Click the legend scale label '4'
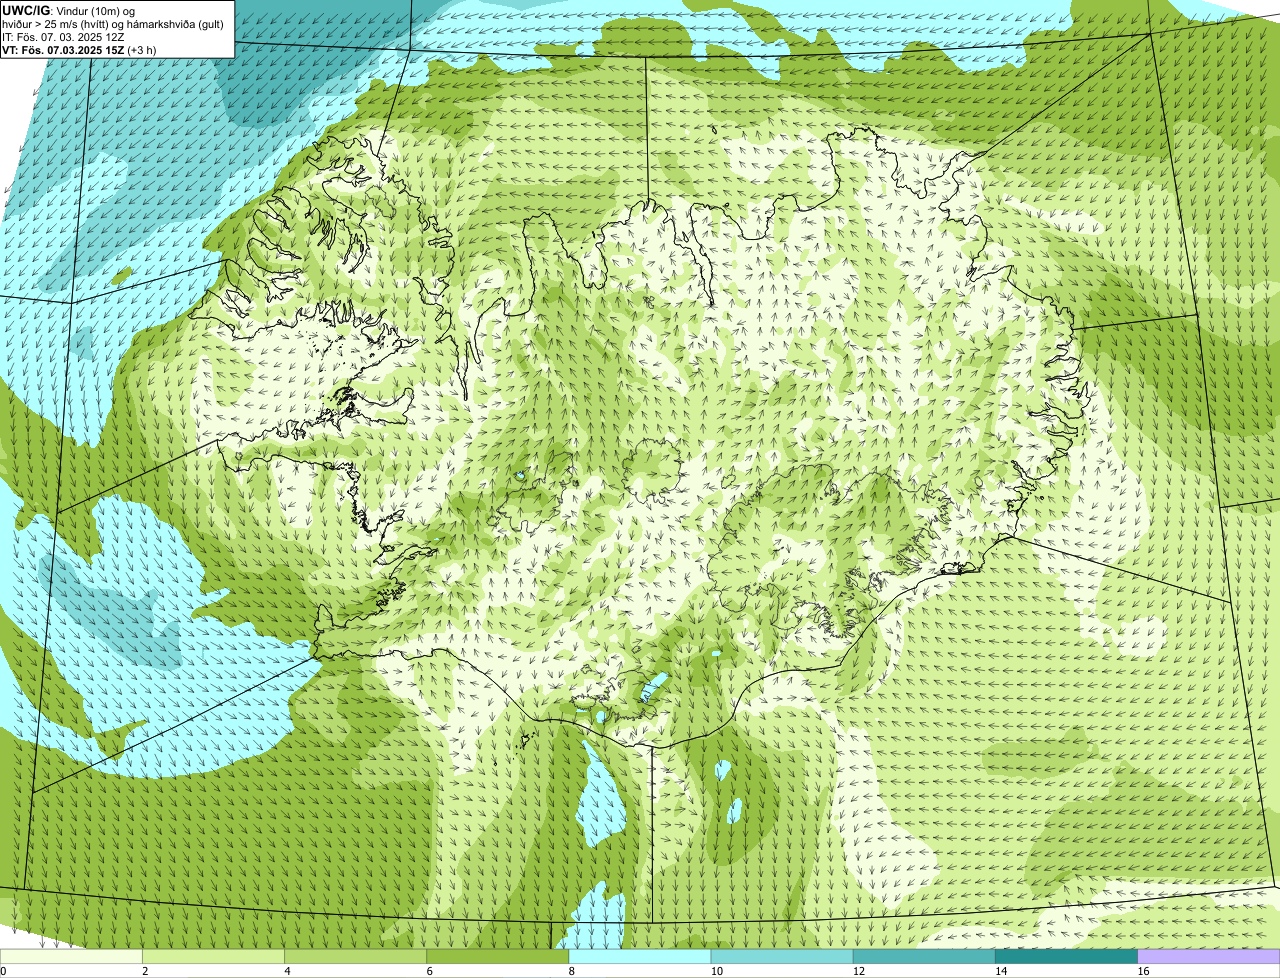 [x=287, y=971]
